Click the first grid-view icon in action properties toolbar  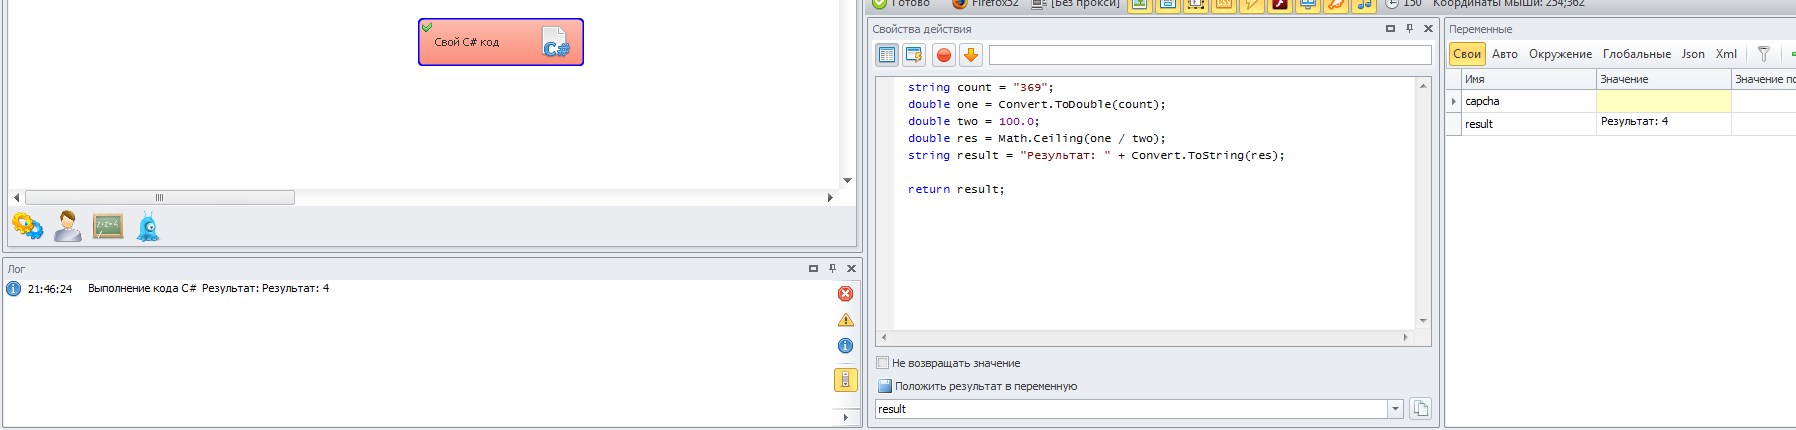coord(887,55)
